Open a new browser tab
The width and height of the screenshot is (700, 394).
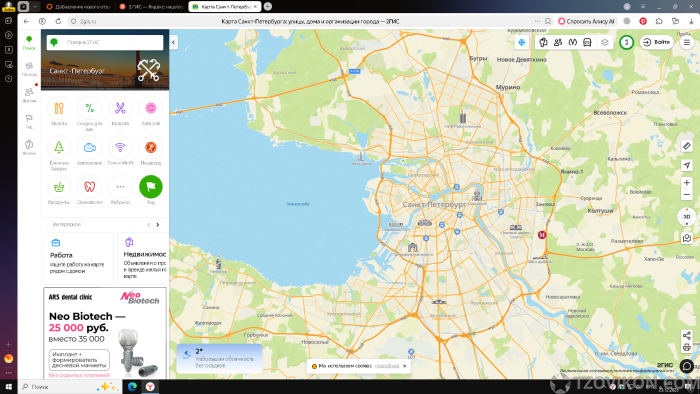click(268, 6)
